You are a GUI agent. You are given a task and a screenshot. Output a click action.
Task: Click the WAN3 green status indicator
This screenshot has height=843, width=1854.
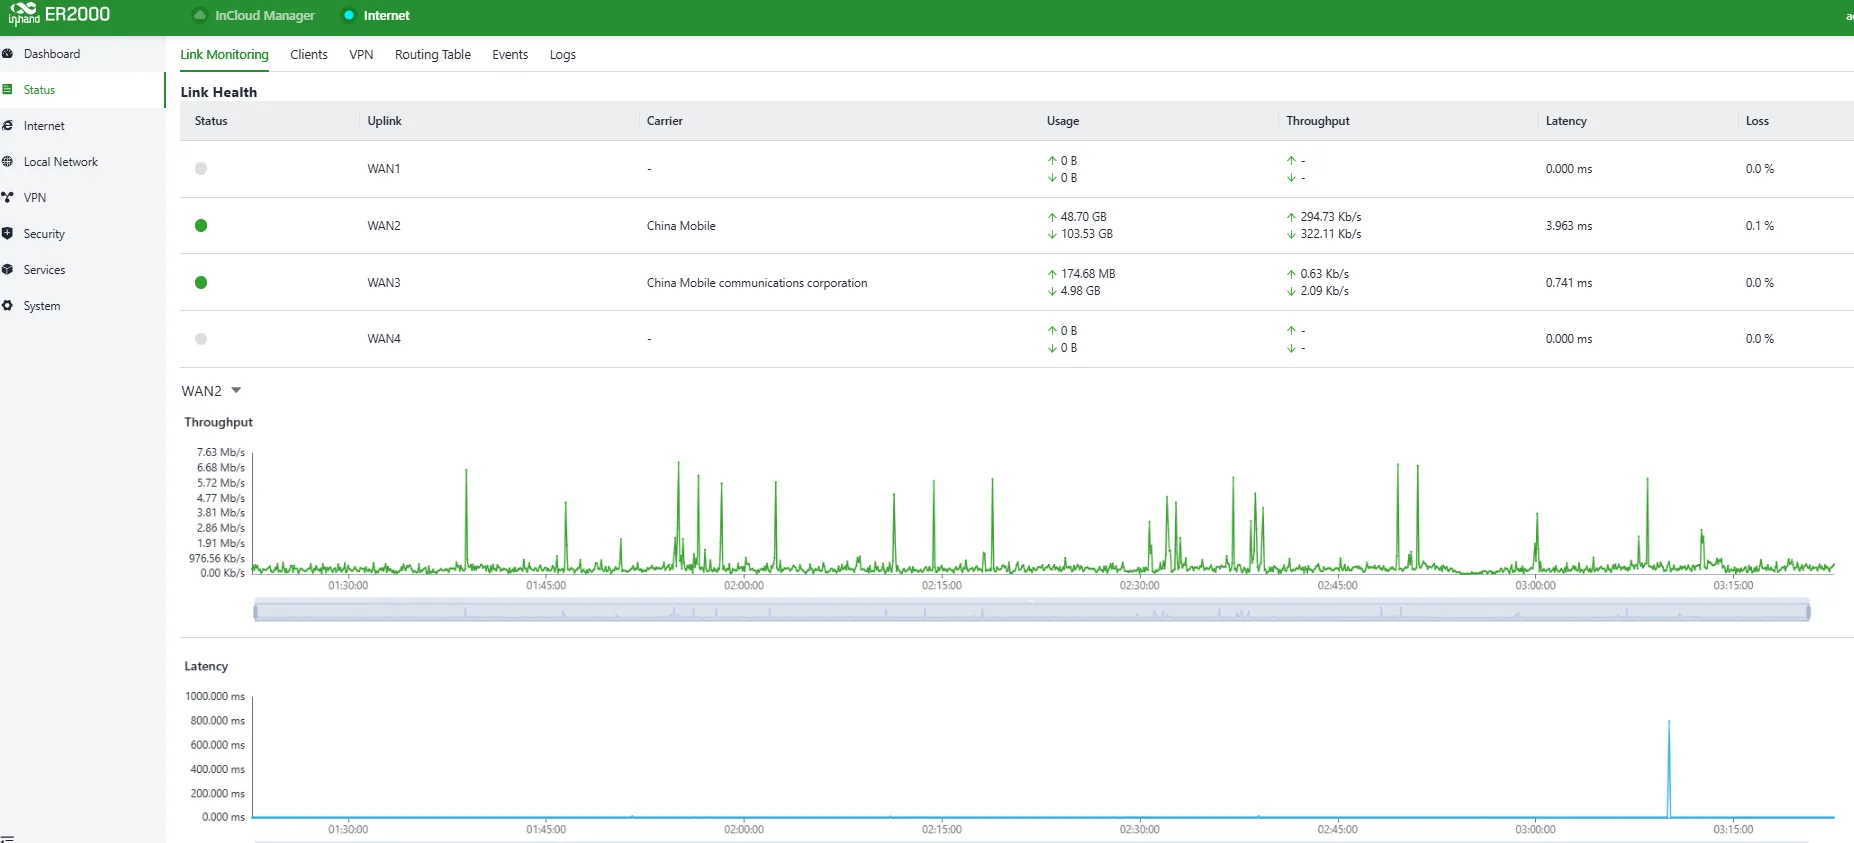click(201, 283)
